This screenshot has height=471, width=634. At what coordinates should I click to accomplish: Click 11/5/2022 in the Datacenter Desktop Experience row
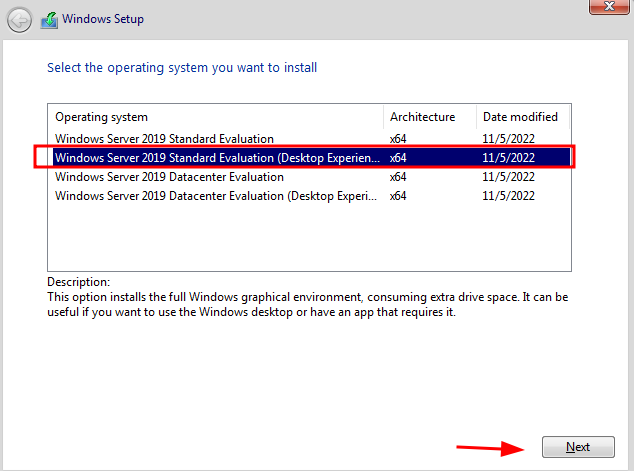click(x=508, y=196)
